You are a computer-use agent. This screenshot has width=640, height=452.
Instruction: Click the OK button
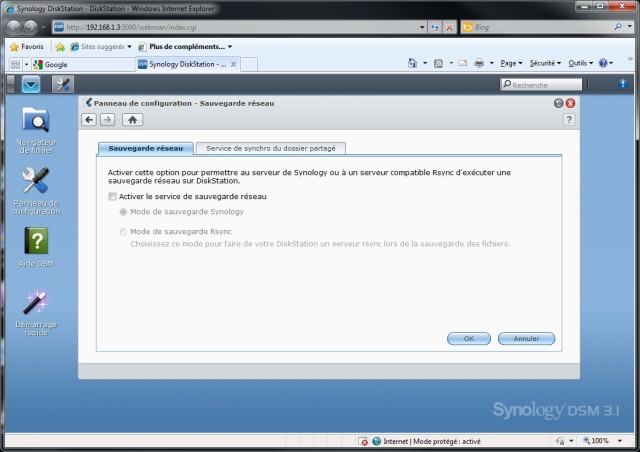[x=469, y=338]
